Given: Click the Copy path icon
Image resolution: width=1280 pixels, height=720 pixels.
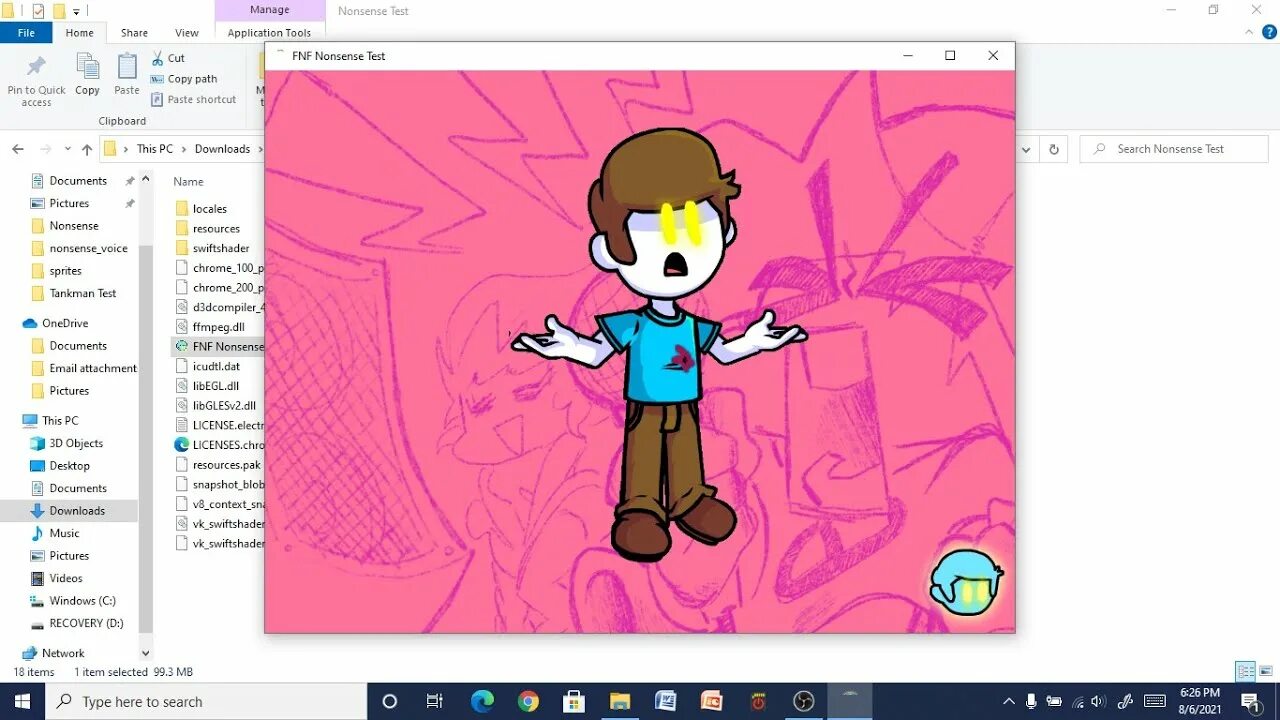Looking at the screenshot, I should click(158, 79).
